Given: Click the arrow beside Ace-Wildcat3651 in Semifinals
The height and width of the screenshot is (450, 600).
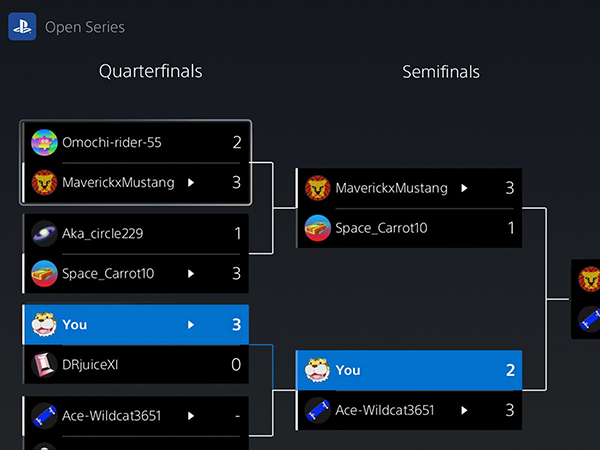Looking at the screenshot, I should pos(464,410).
